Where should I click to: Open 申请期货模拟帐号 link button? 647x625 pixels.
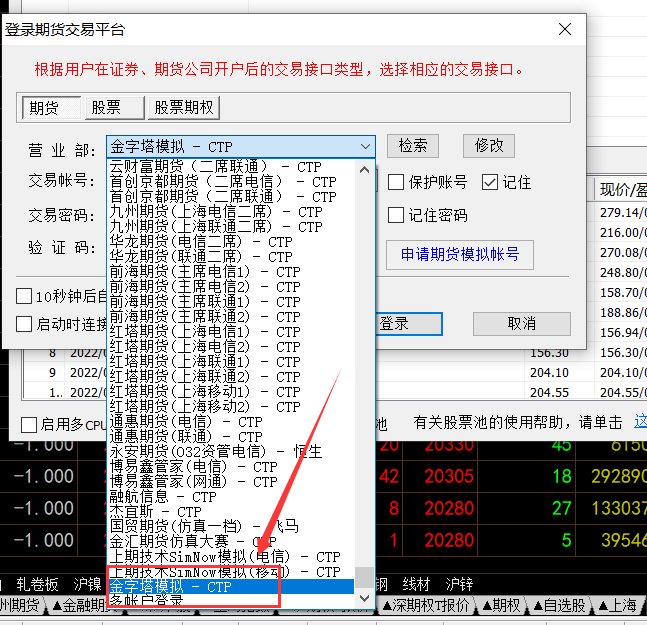(x=460, y=255)
